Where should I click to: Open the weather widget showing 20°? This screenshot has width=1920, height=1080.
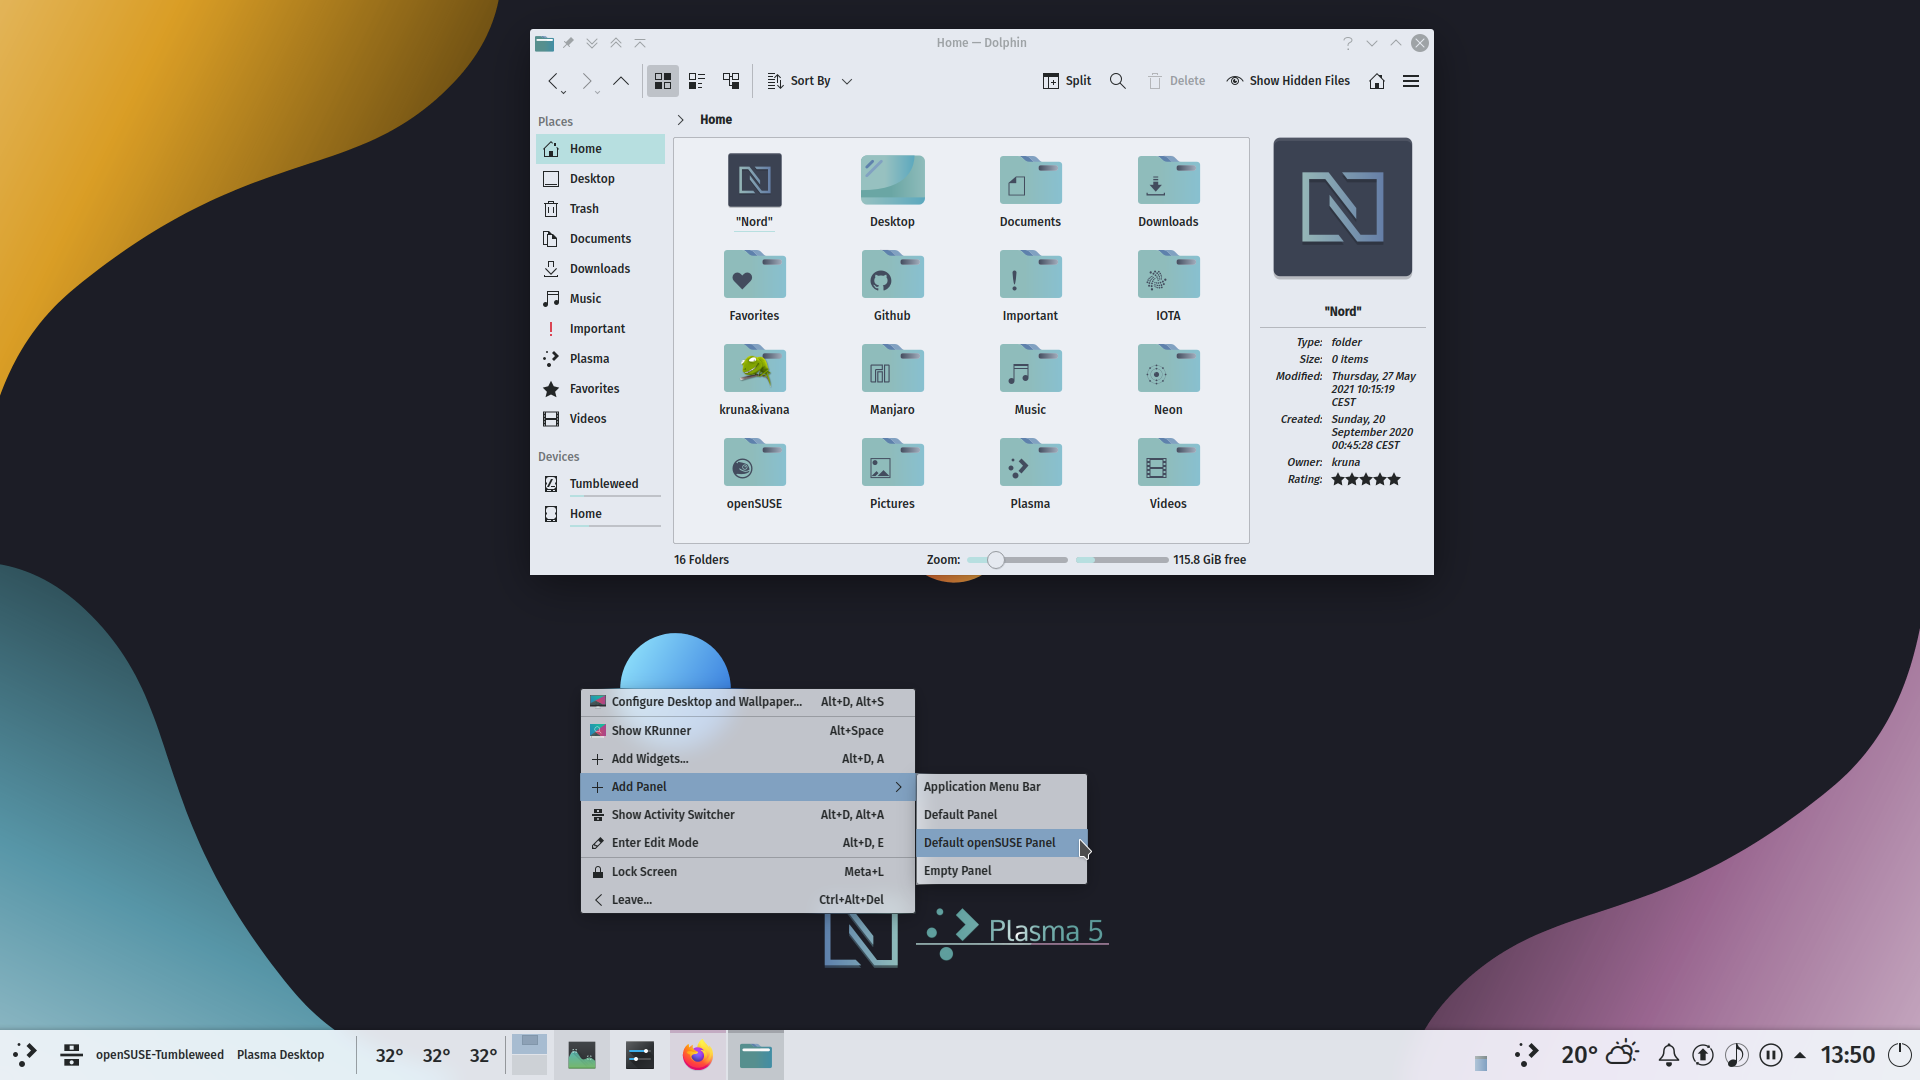[x=1600, y=1055]
